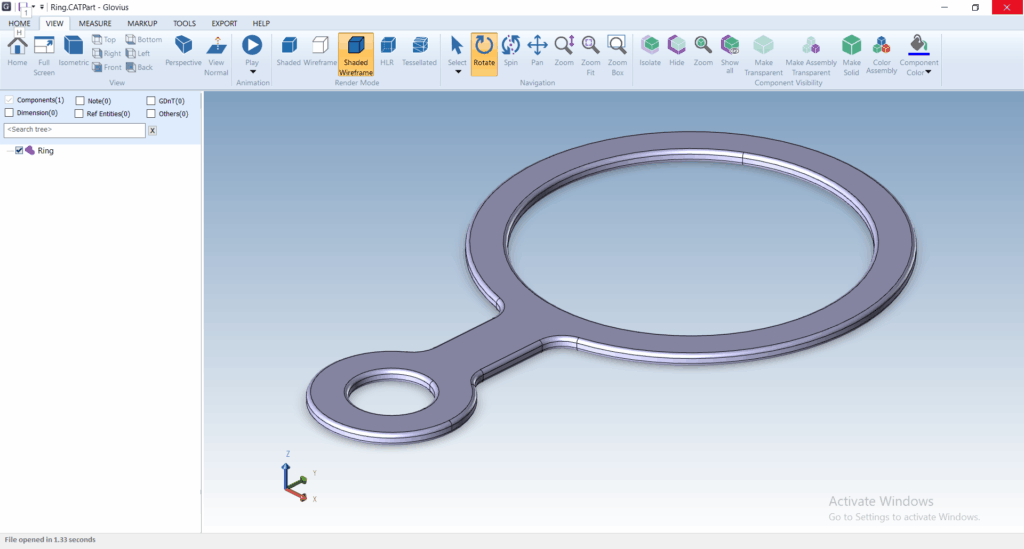Open the Play animation dropdown arrow
1024x549 pixels.
click(x=252, y=72)
